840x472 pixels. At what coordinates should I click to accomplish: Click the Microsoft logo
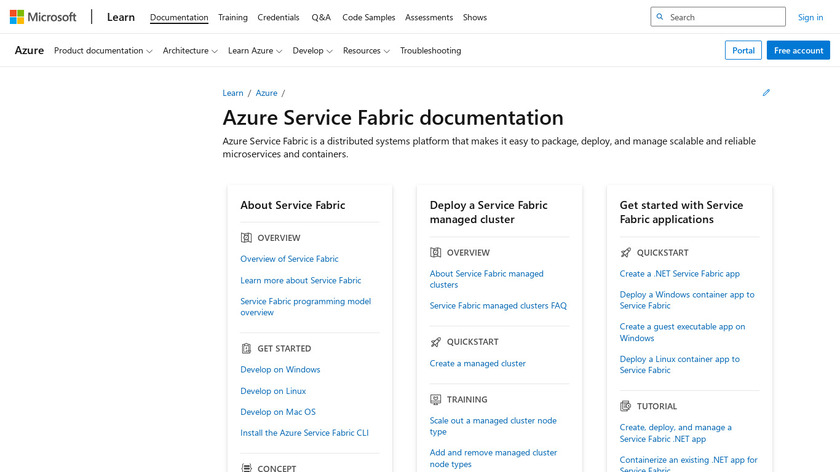[43, 17]
